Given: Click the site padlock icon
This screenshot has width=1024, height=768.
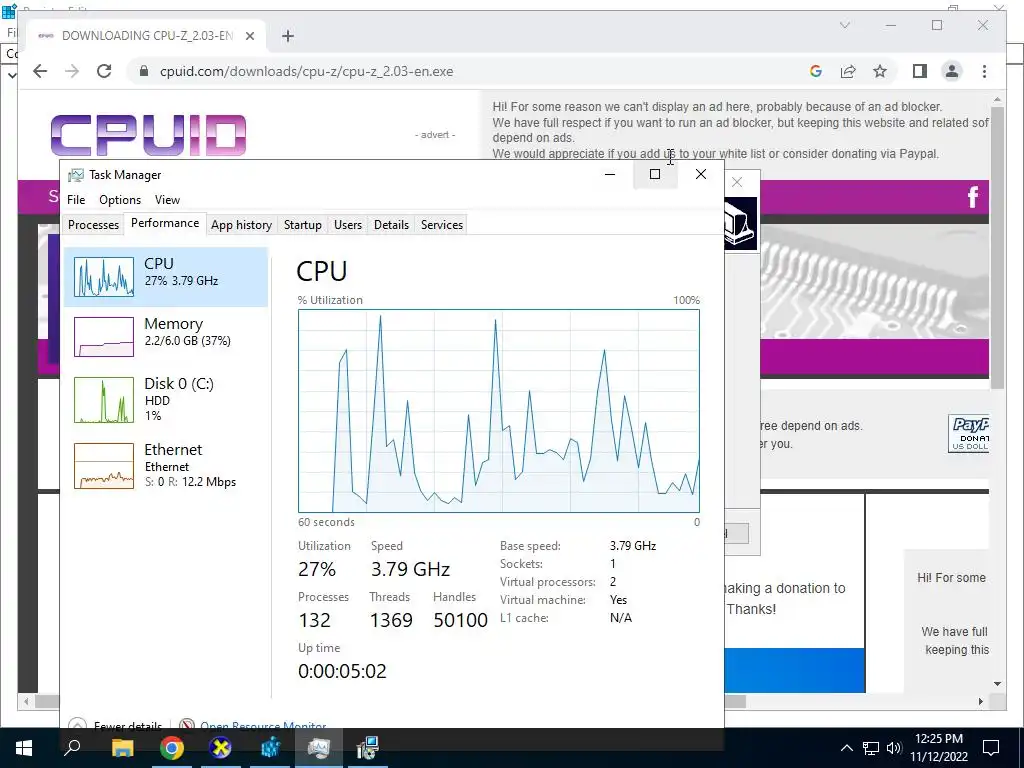Looking at the screenshot, I should pyautogui.click(x=144, y=71).
